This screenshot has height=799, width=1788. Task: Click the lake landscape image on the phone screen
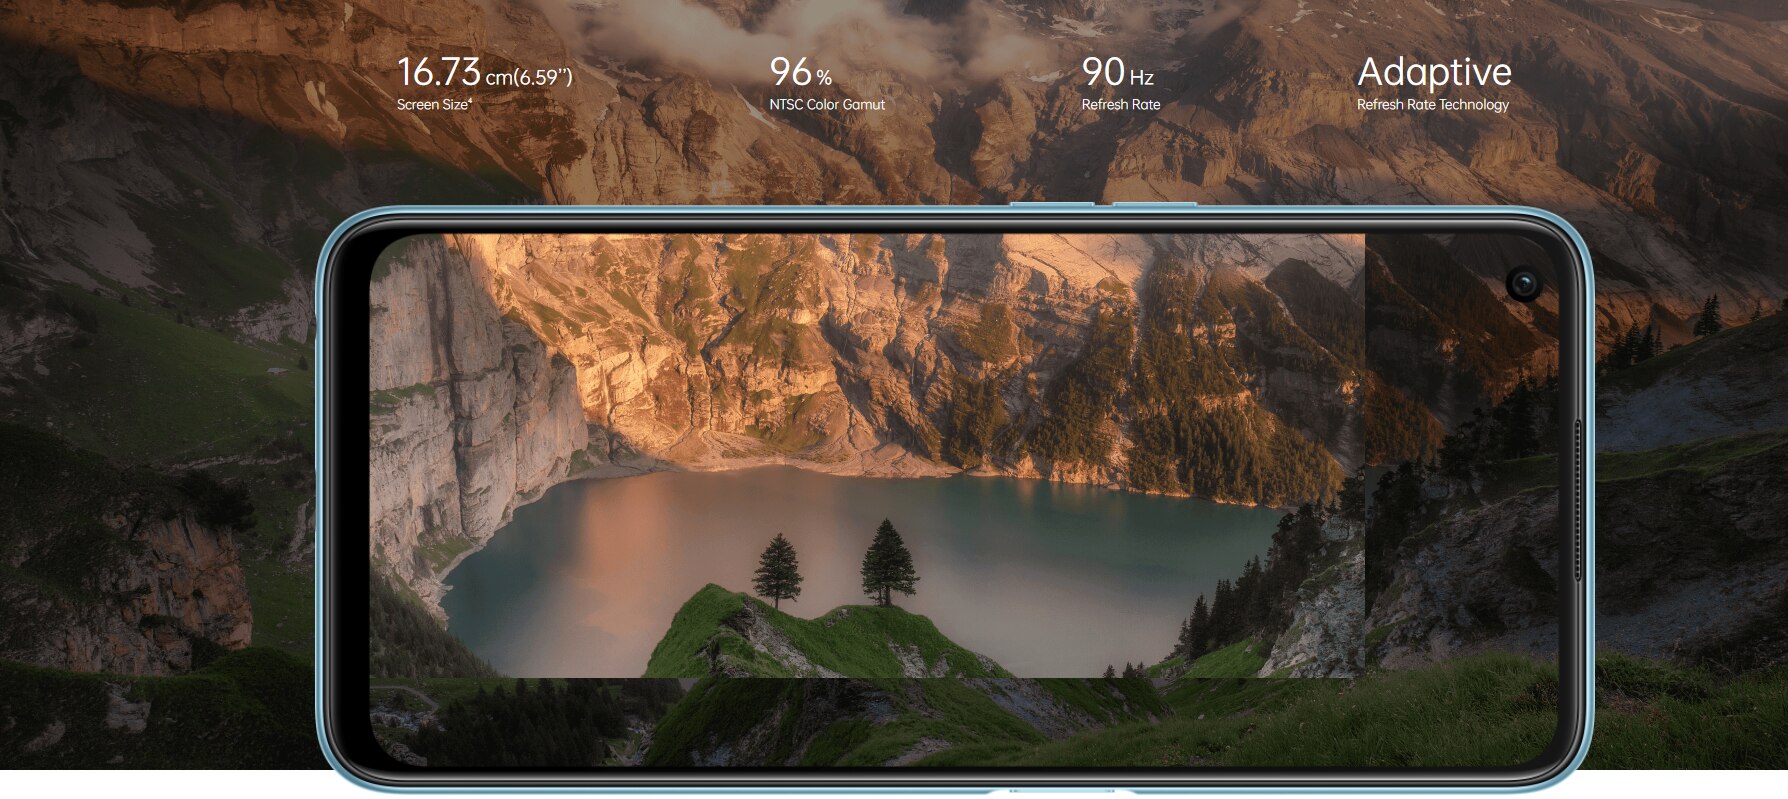click(x=867, y=456)
